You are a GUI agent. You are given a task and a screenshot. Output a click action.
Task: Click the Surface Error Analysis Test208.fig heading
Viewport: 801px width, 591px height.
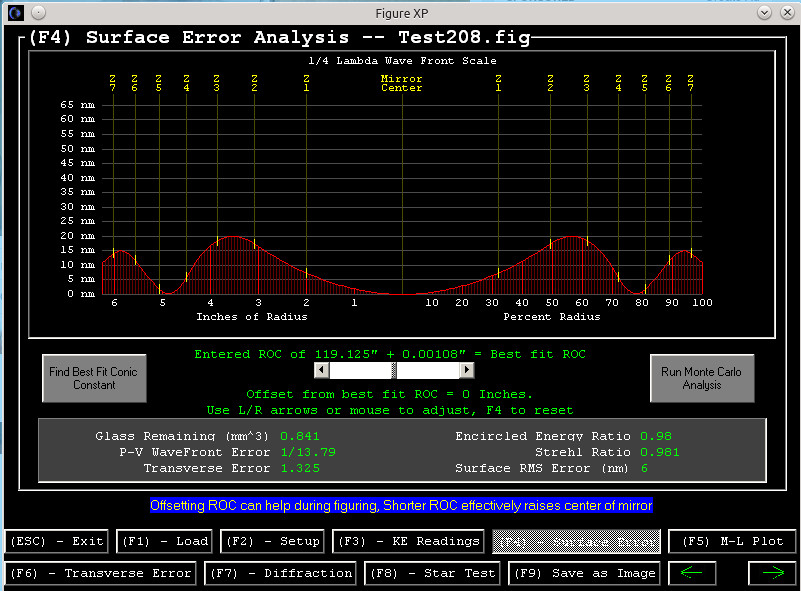[280, 37]
